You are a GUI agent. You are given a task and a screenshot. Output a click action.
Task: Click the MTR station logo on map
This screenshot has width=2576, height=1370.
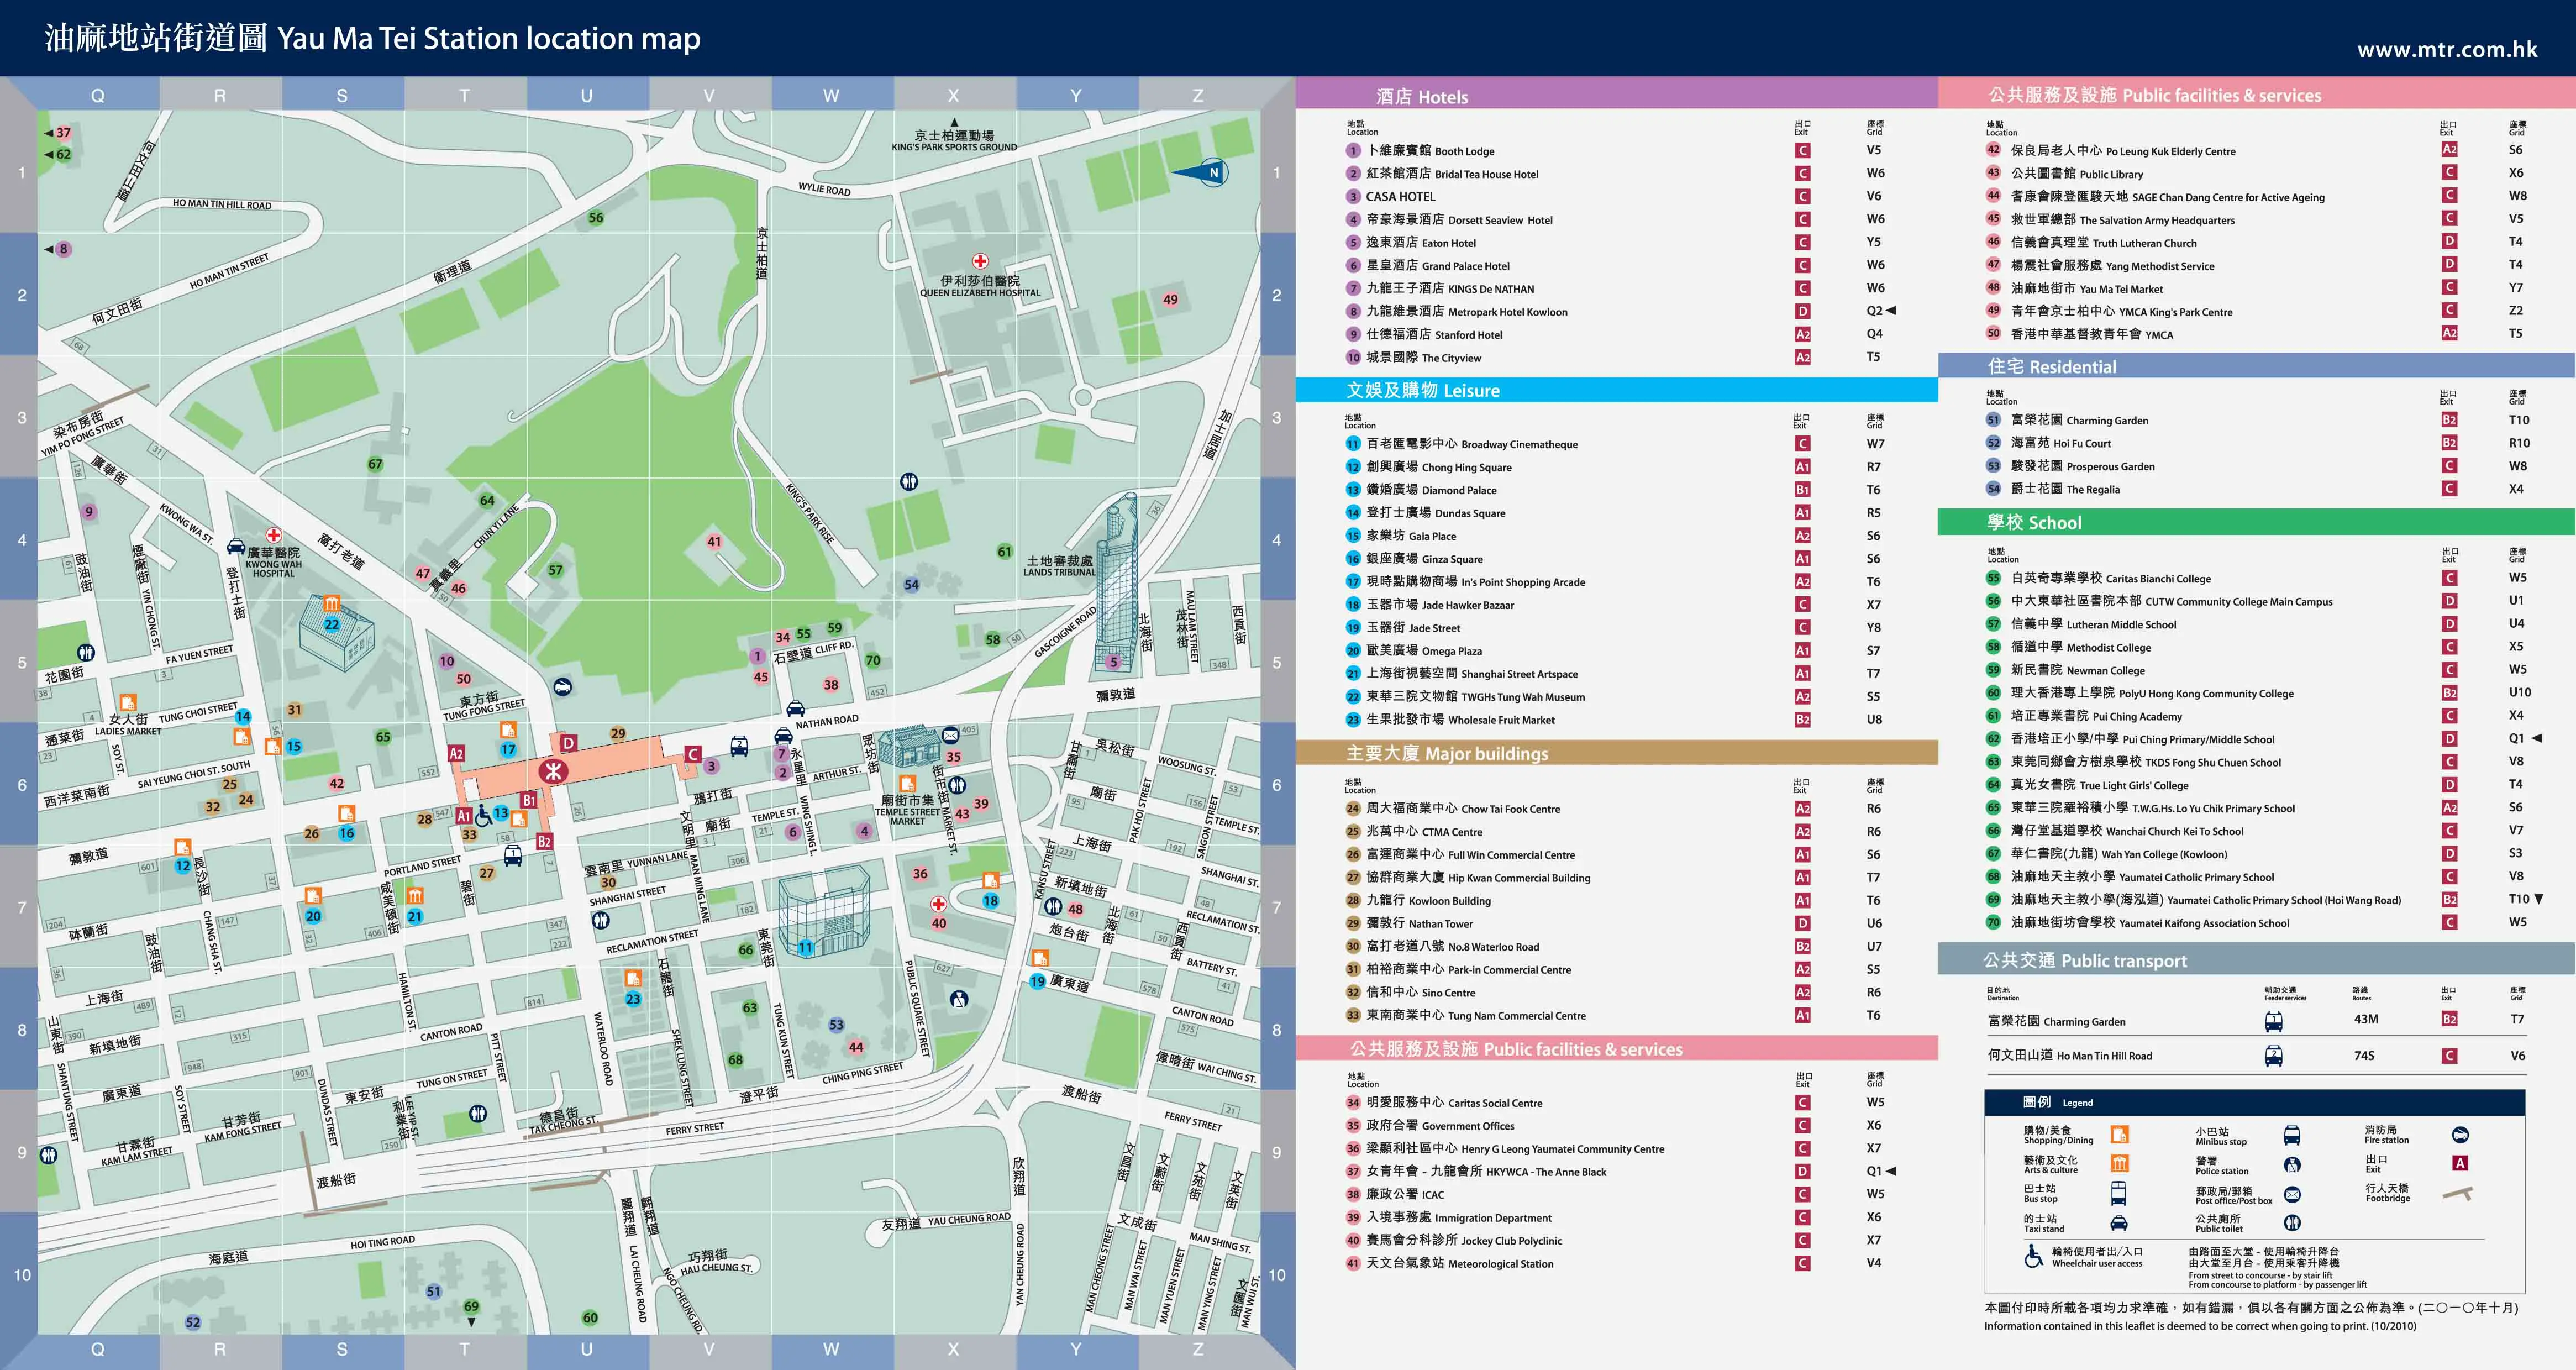coord(553,770)
